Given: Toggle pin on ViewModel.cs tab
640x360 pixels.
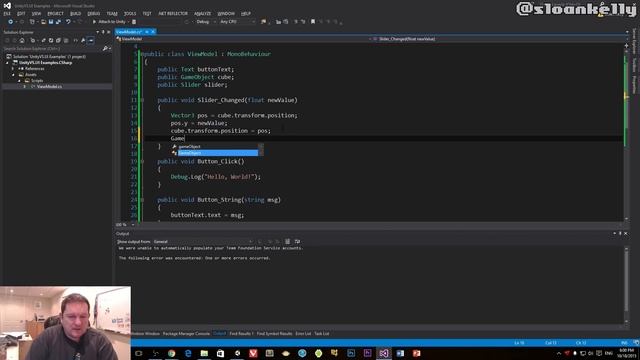Looking at the screenshot, I should click(x=147, y=31).
